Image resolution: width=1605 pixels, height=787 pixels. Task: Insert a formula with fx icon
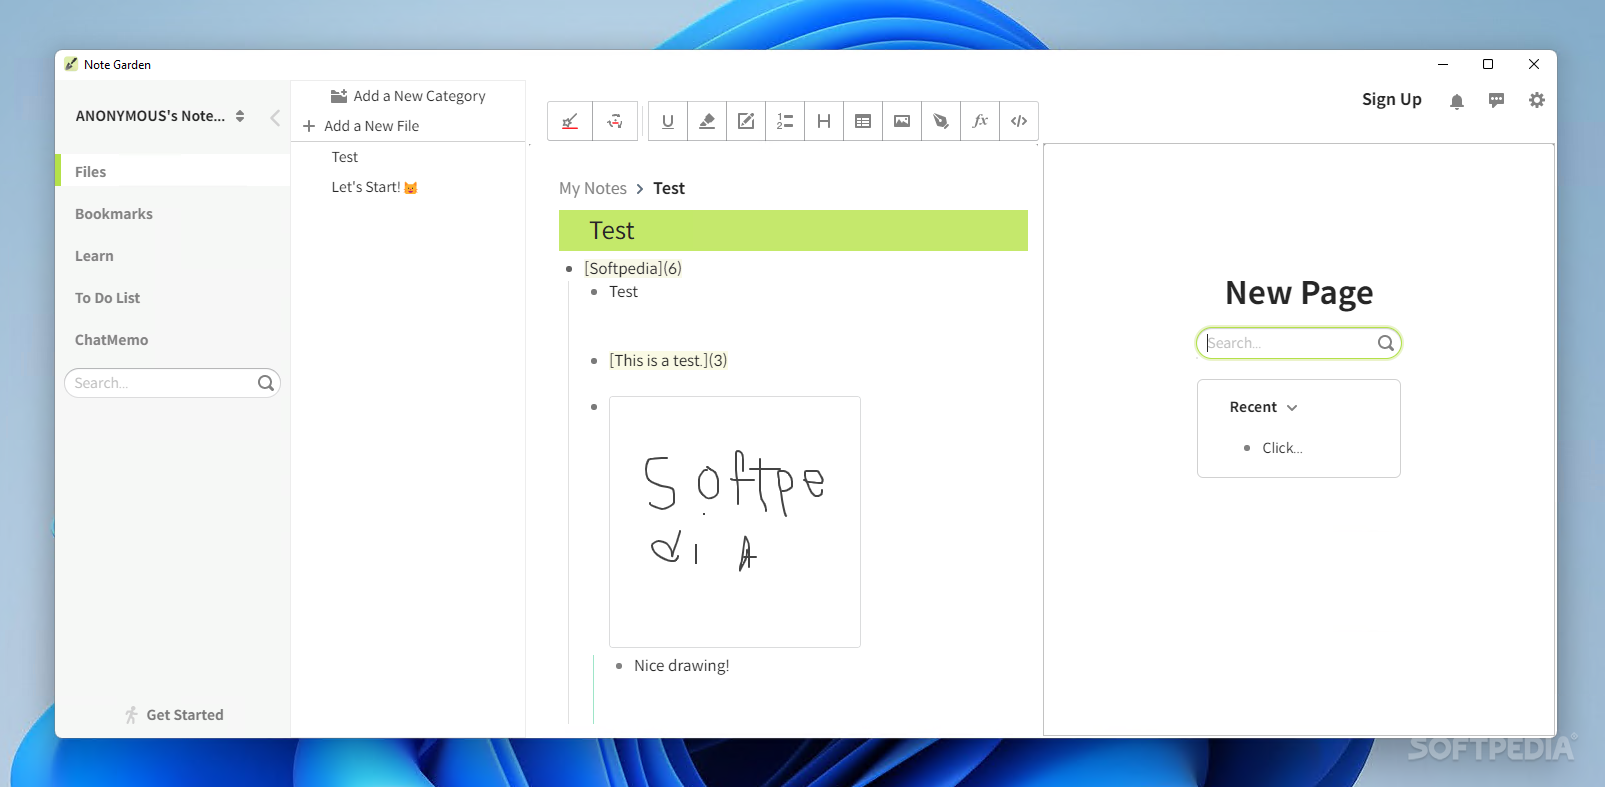point(980,121)
